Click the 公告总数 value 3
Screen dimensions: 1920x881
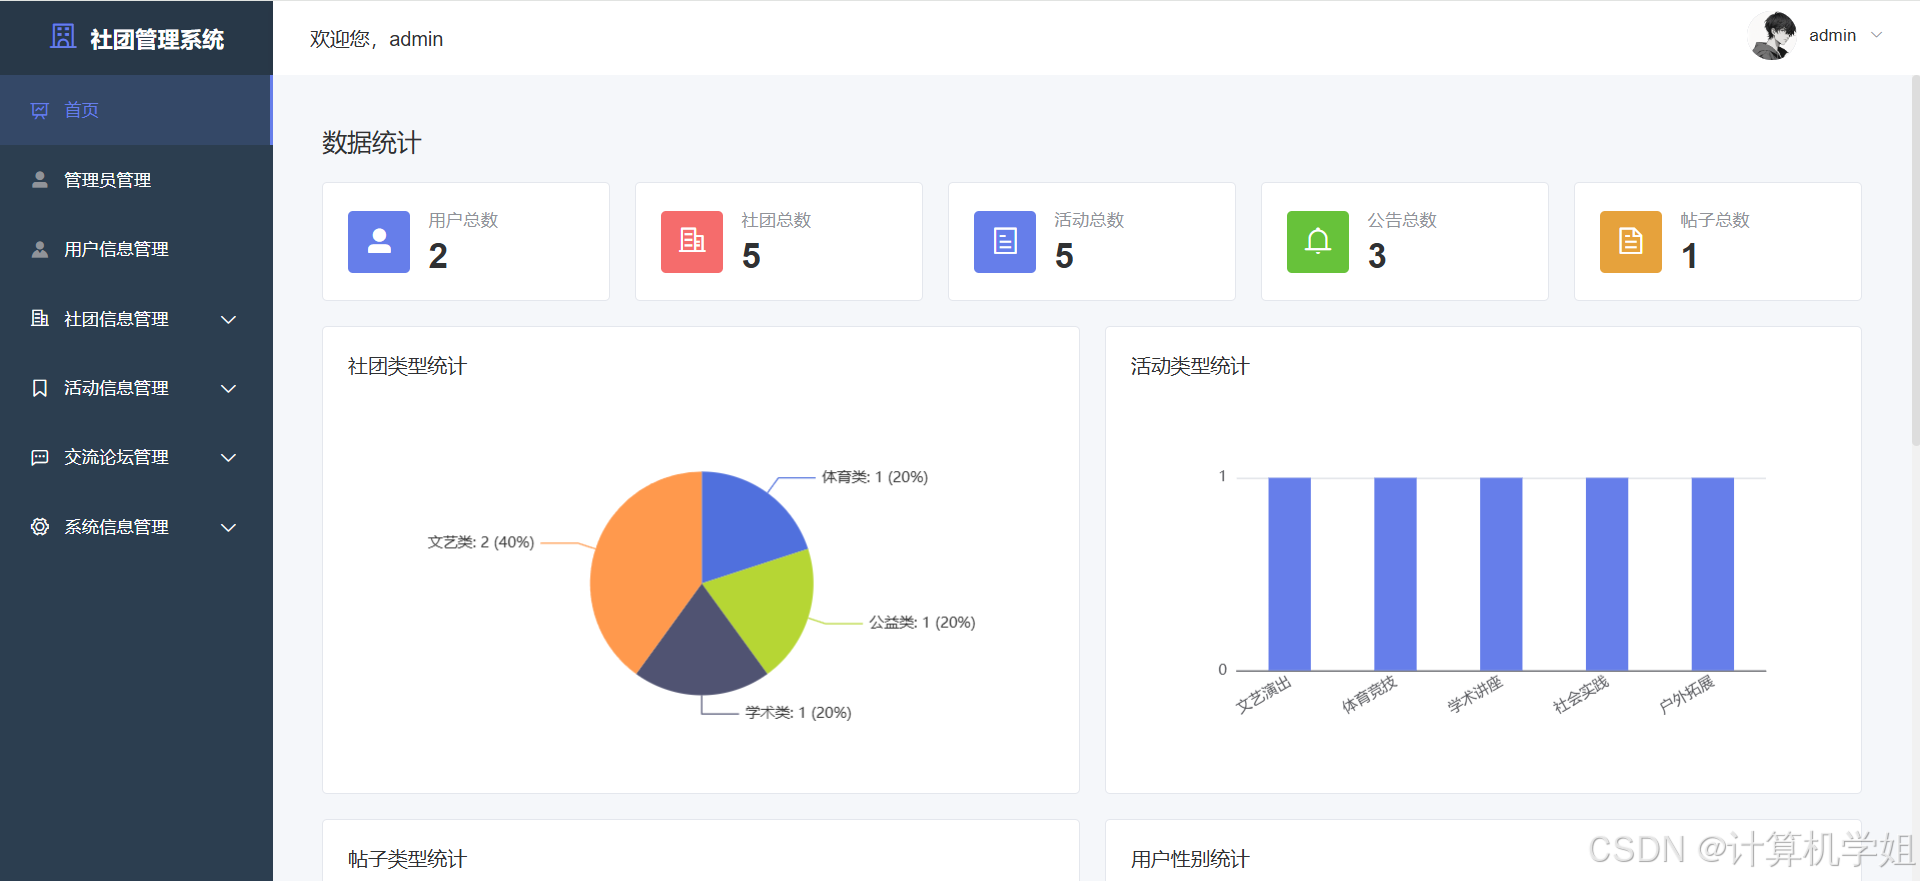click(1377, 257)
